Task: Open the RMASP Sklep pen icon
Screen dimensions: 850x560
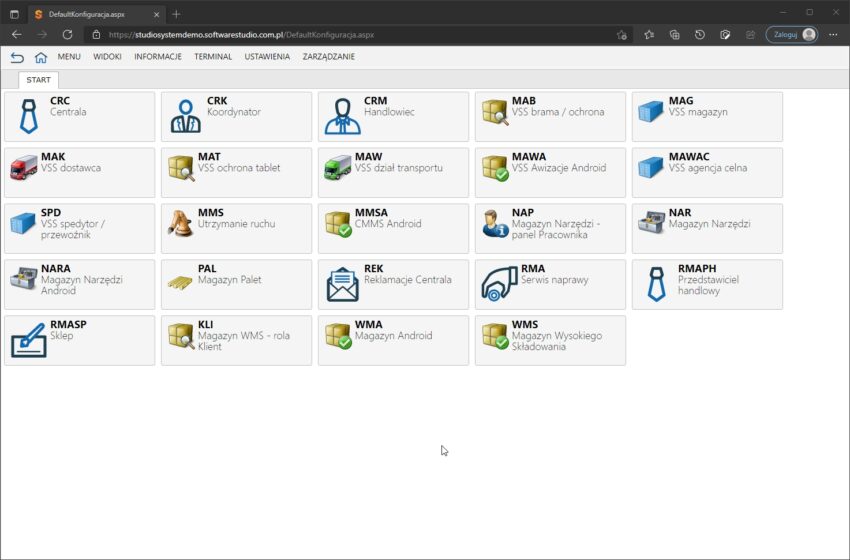Action: coord(28,340)
